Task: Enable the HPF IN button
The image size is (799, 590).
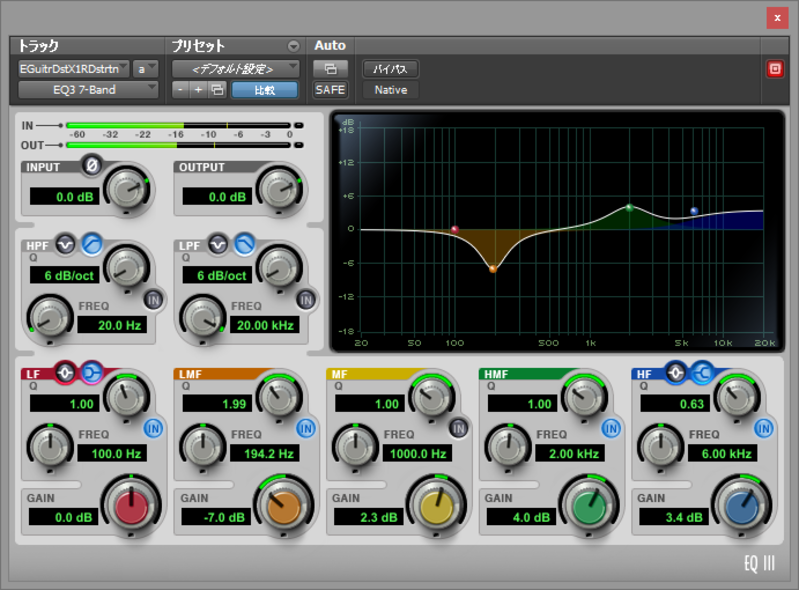Action: [x=153, y=298]
